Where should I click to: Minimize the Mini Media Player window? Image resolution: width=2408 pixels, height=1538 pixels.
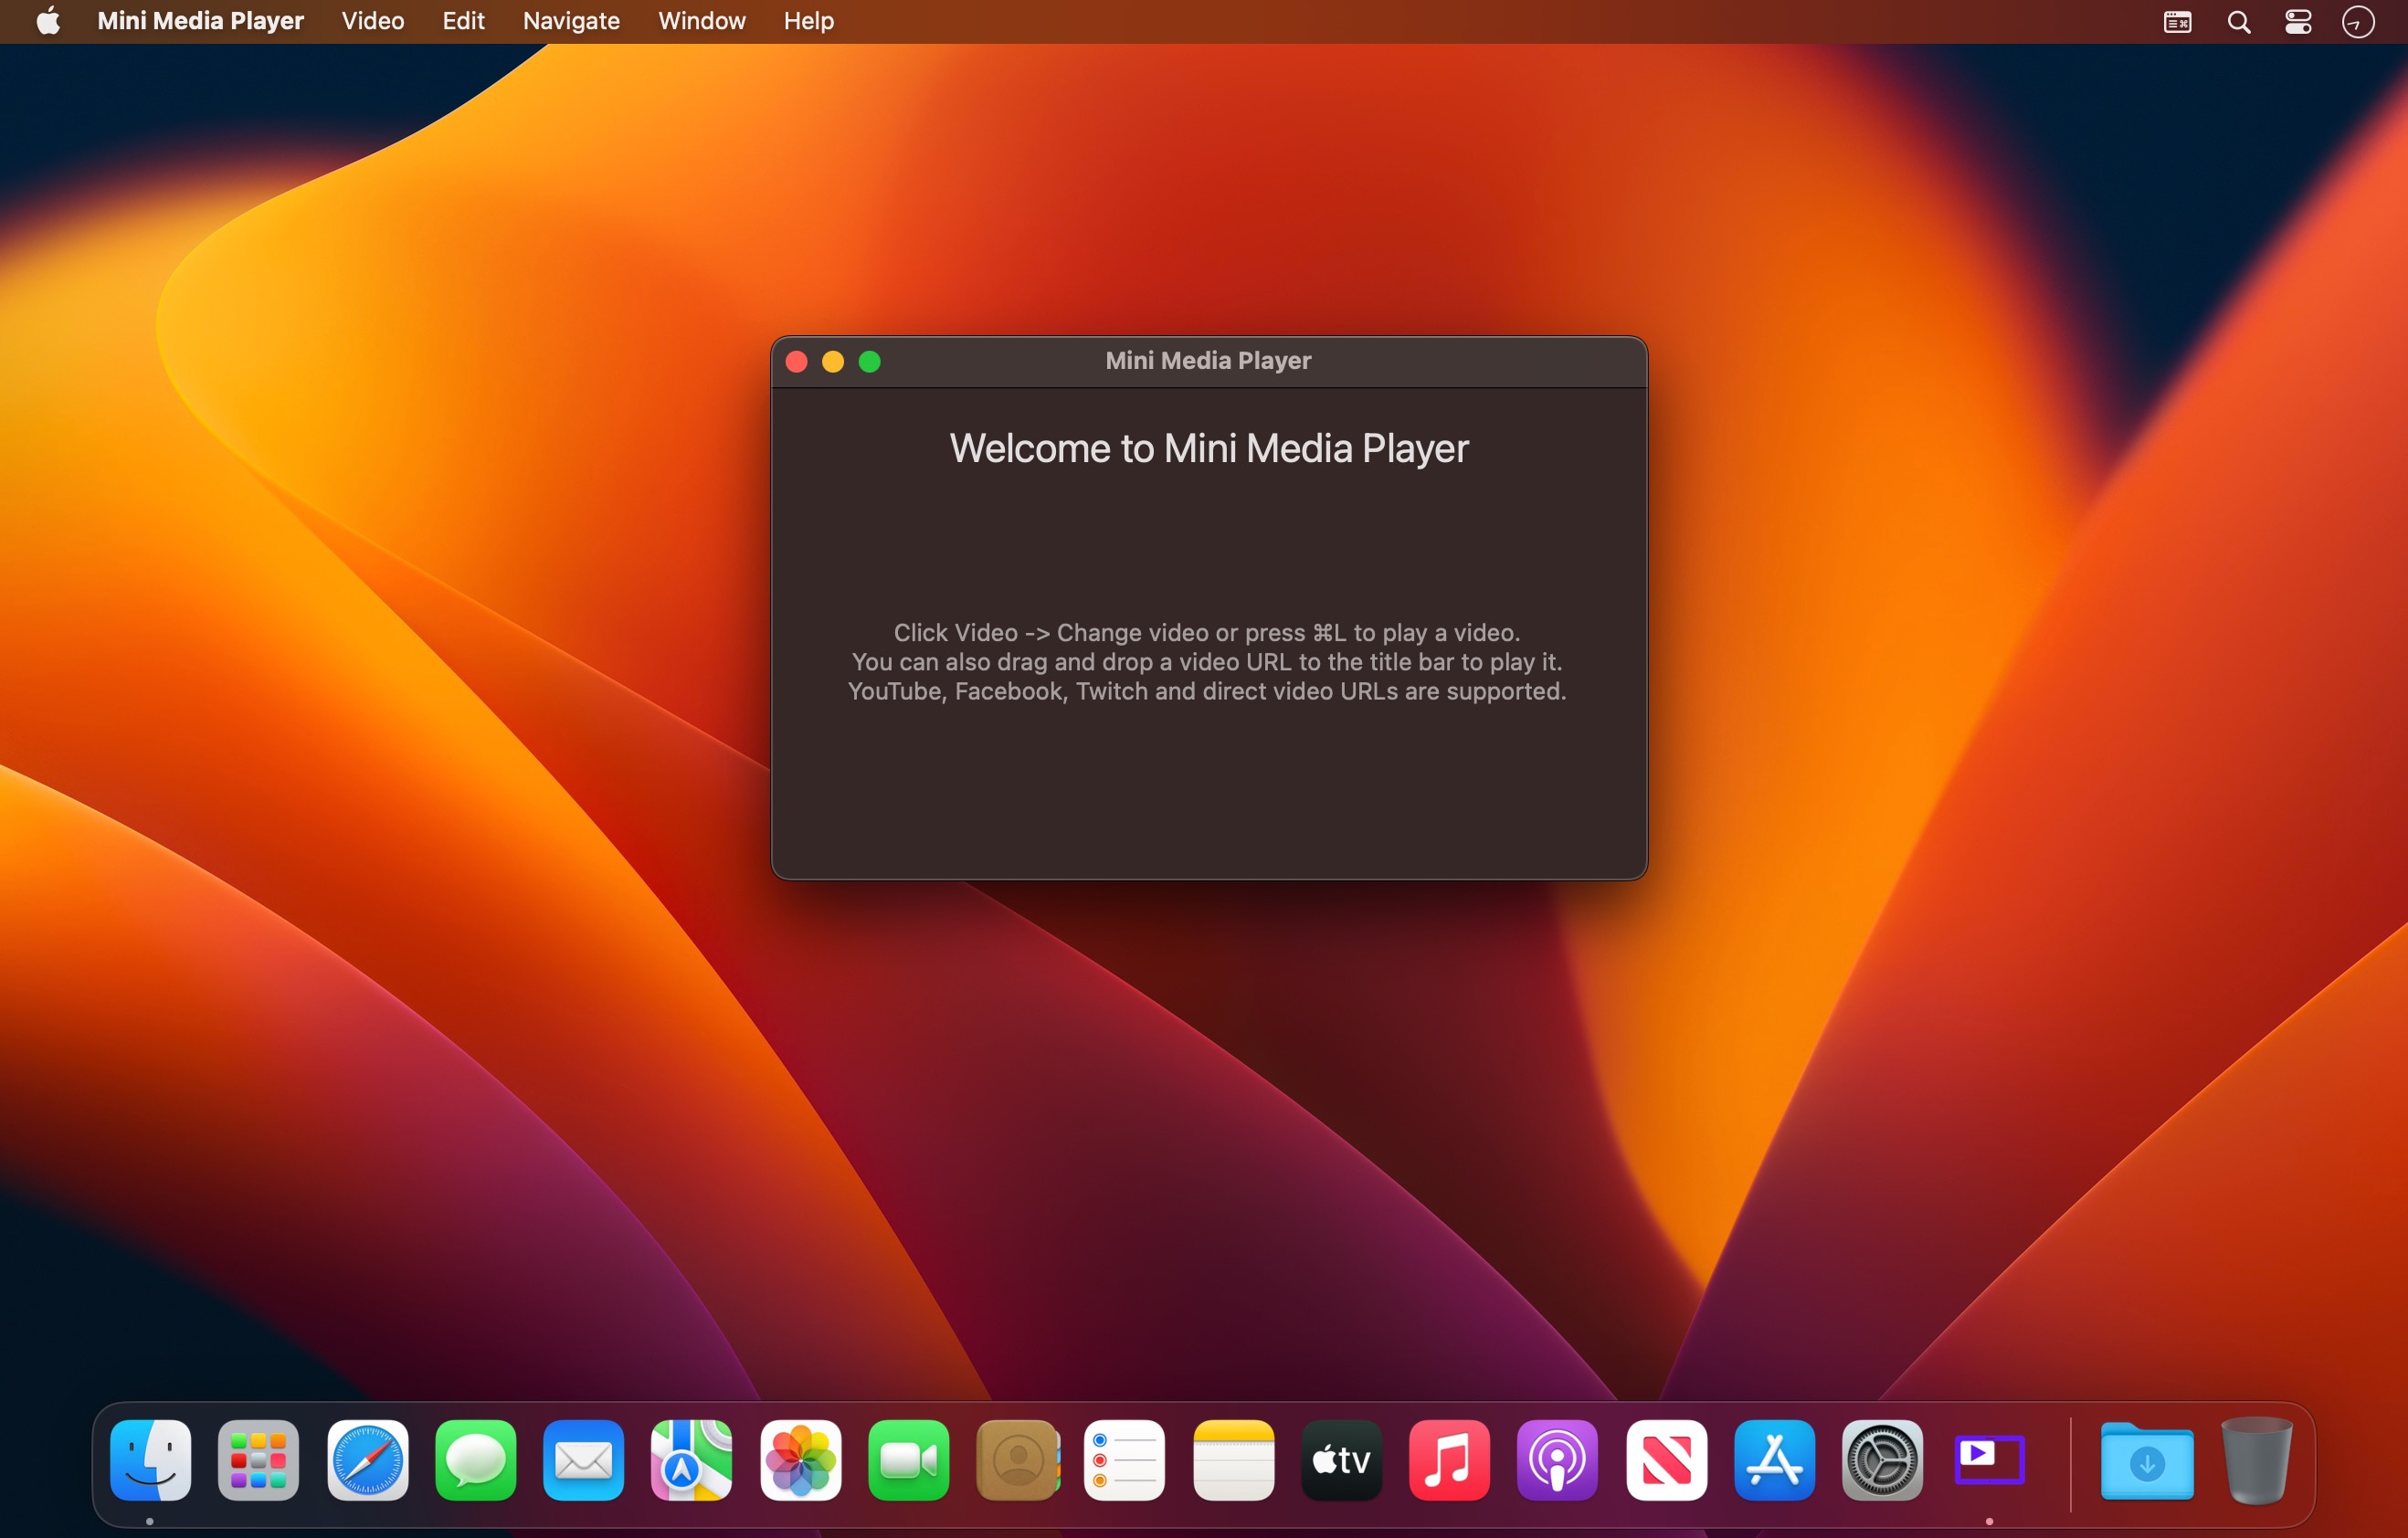pos(833,361)
